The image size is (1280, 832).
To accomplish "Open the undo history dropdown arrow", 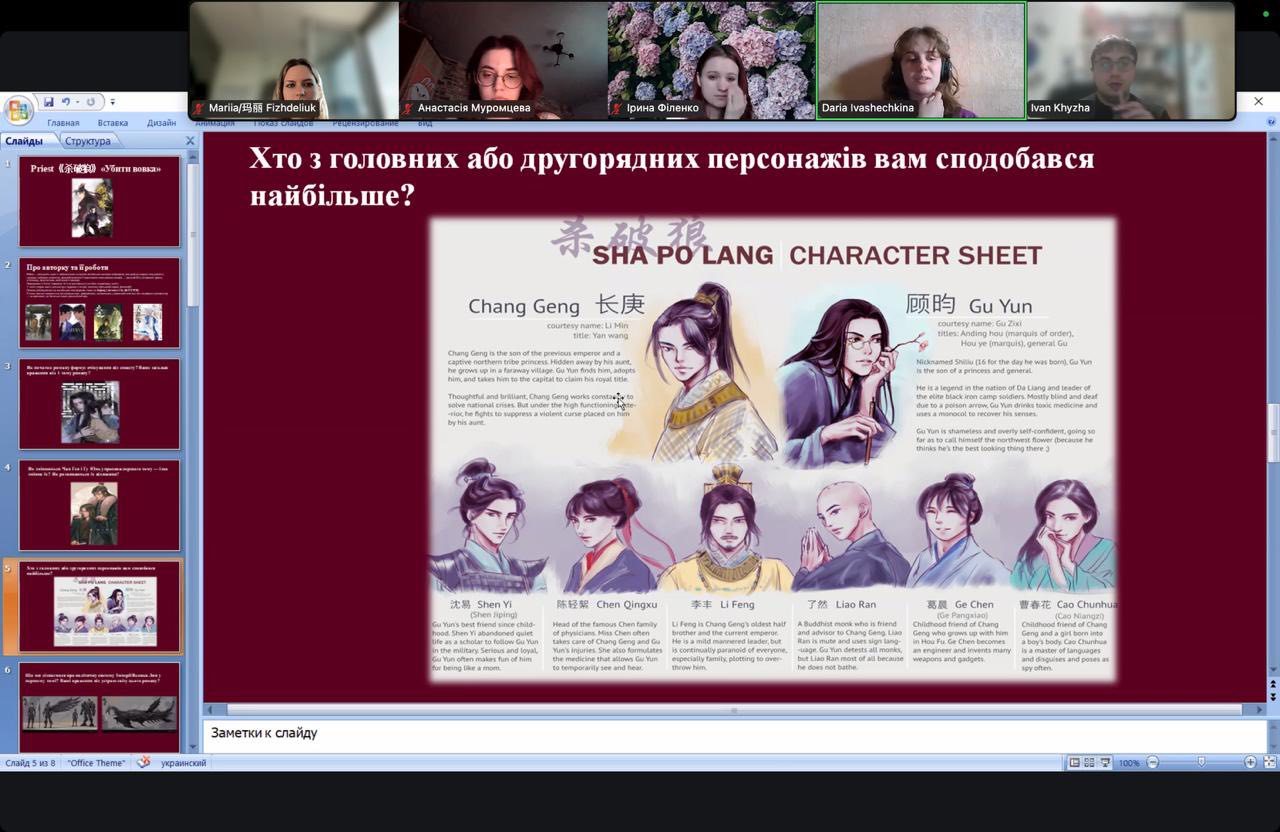I will pyautogui.click(x=76, y=102).
